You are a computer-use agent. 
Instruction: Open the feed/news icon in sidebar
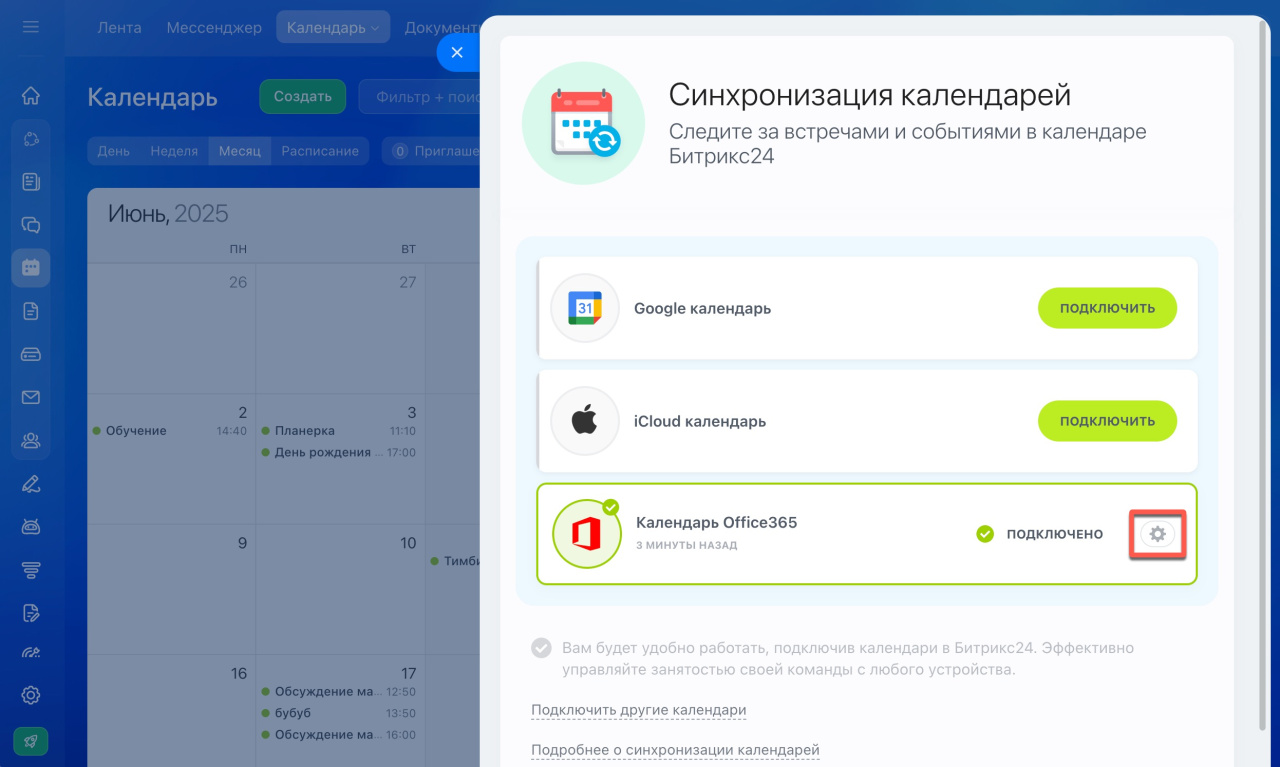point(31,182)
